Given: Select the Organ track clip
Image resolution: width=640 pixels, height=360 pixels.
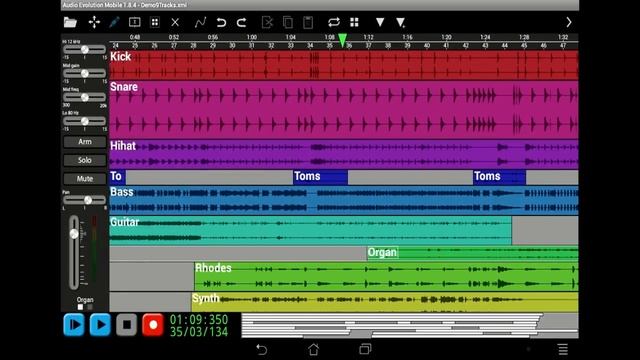Looking at the screenshot, I should coord(473,253).
